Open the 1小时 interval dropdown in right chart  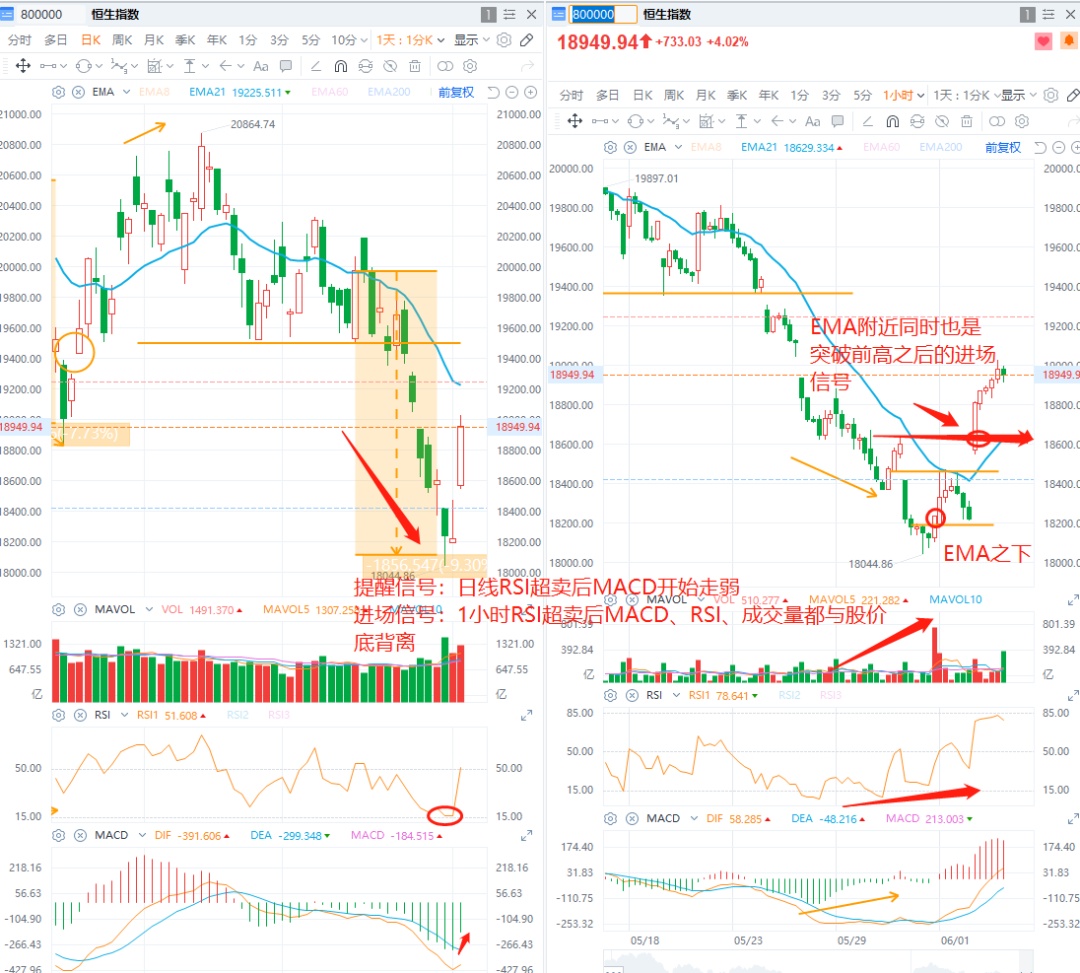904,96
